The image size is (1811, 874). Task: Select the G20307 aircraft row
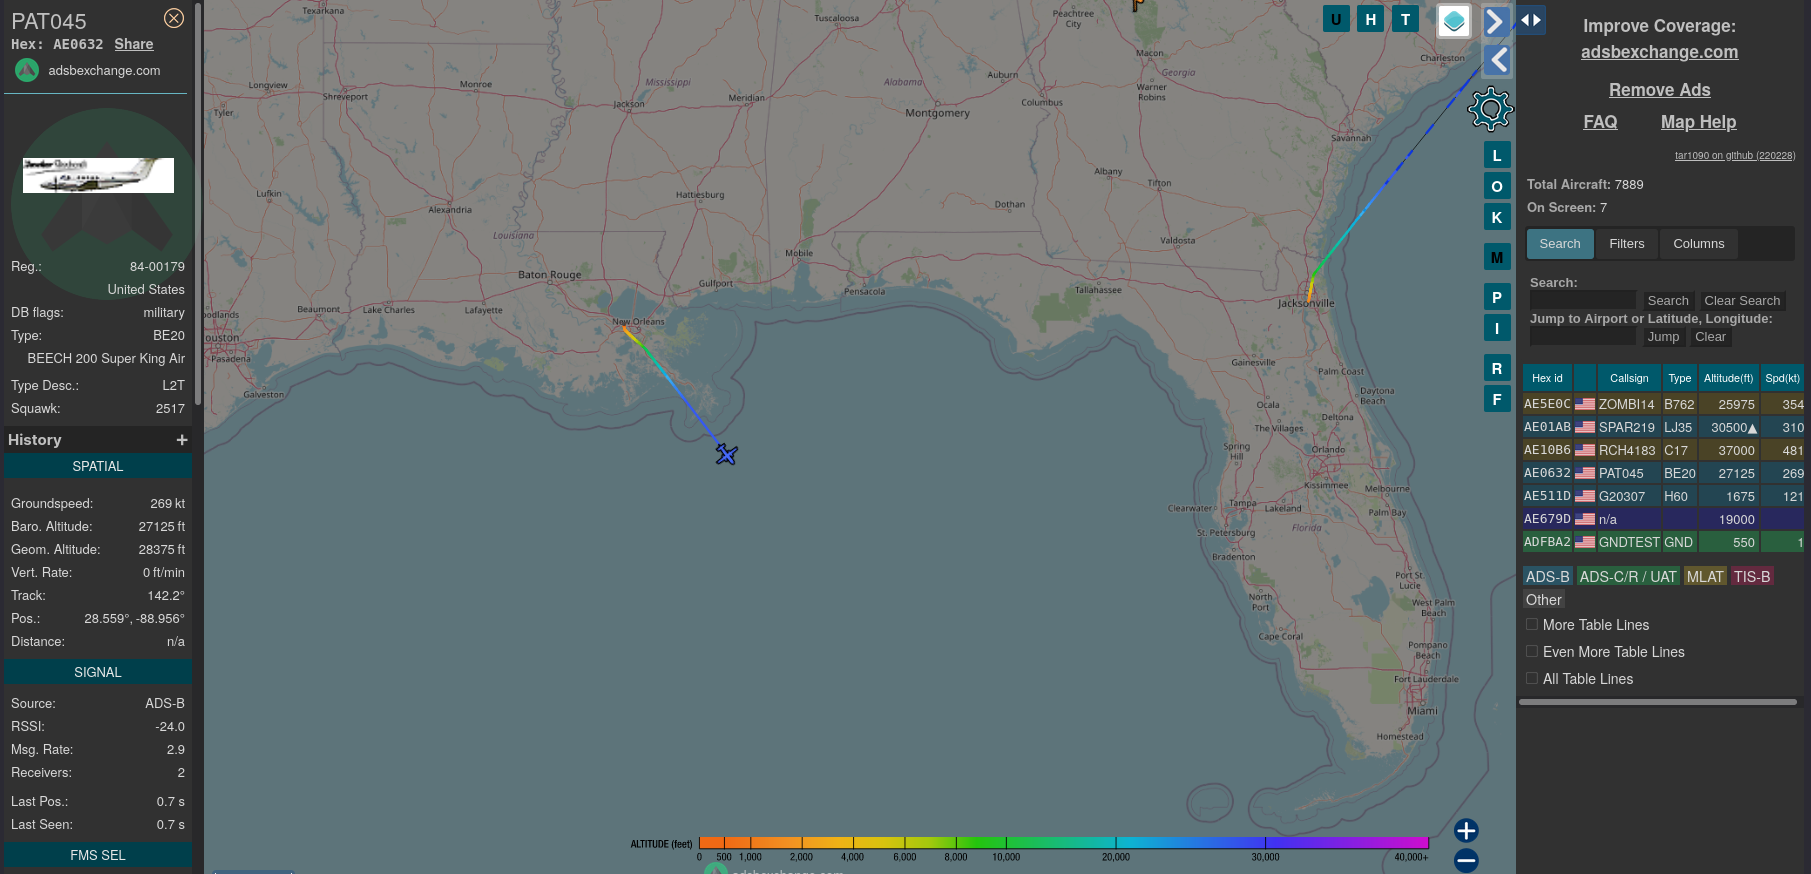tap(1663, 496)
